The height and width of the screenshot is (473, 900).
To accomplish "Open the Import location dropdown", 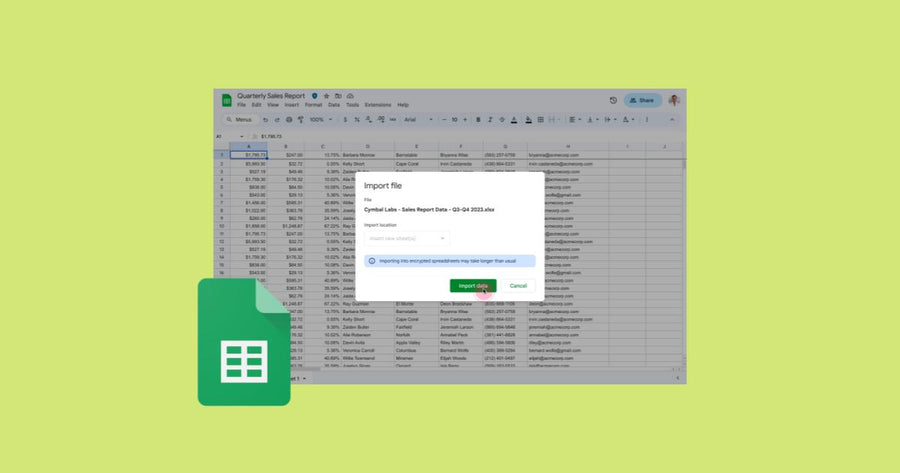I will (407, 238).
